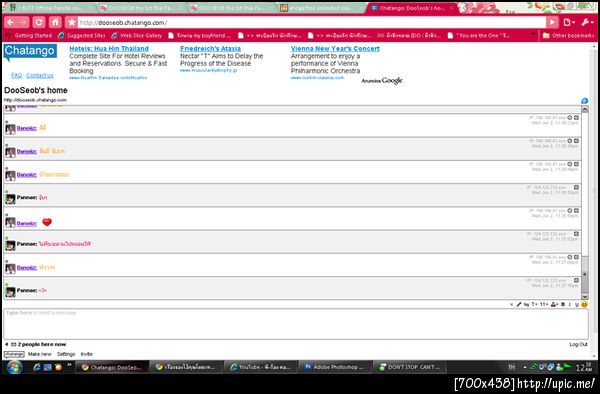Click the Danoiiz avatar beside the heart message
Image resolution: width=600 pixels, height=394 pixels.
point(10,223)
